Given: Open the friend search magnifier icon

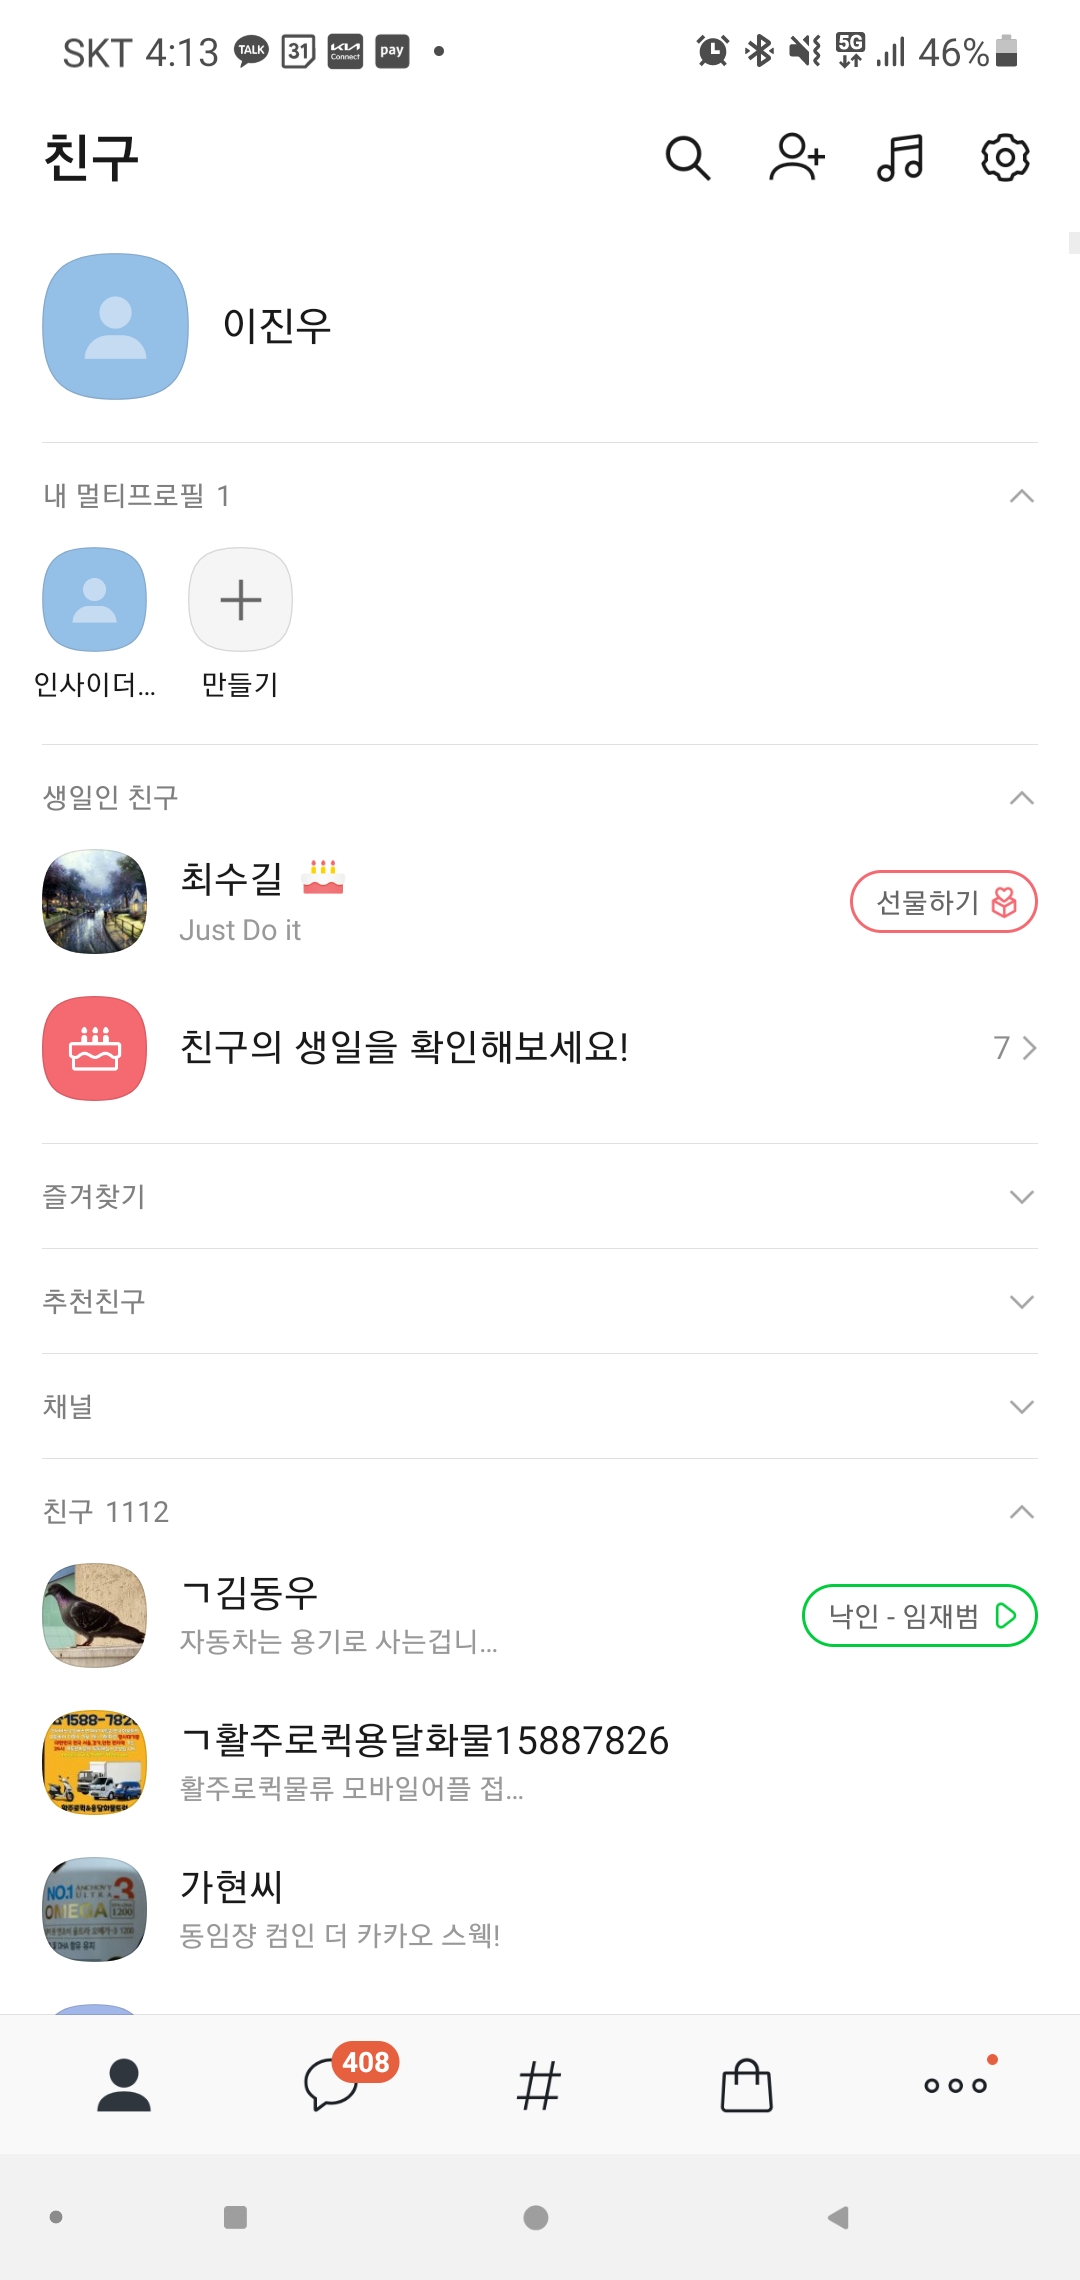Looking at the screenshot, I should tap(688, 158).
